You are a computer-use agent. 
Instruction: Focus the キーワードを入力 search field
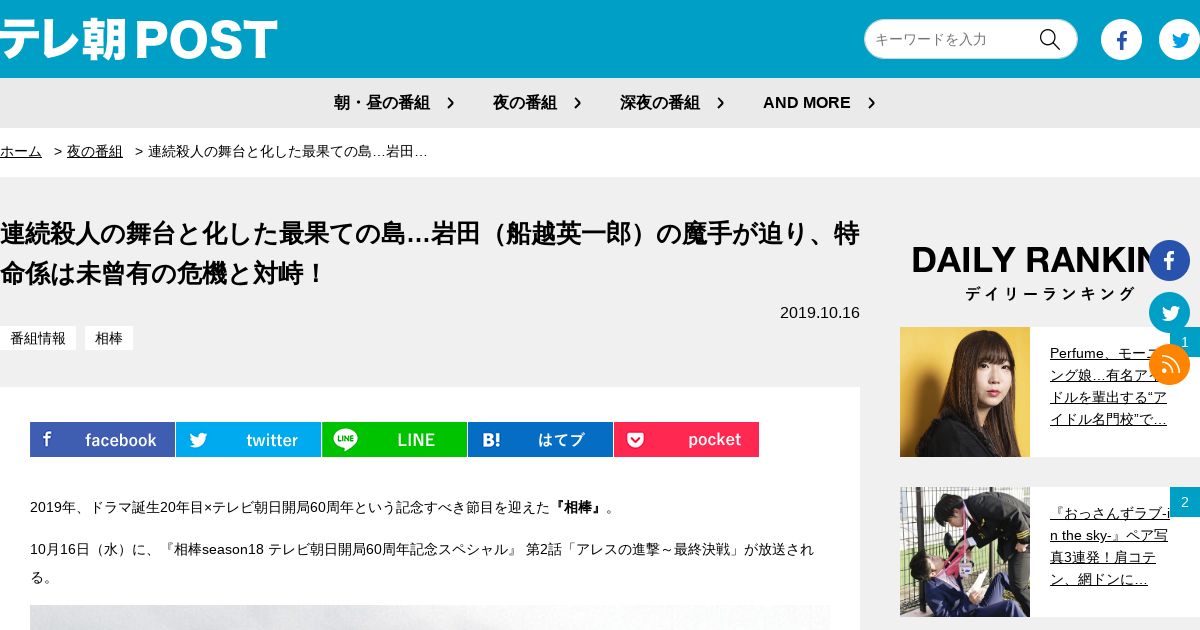pyautogui.click(x=950, y=39)
